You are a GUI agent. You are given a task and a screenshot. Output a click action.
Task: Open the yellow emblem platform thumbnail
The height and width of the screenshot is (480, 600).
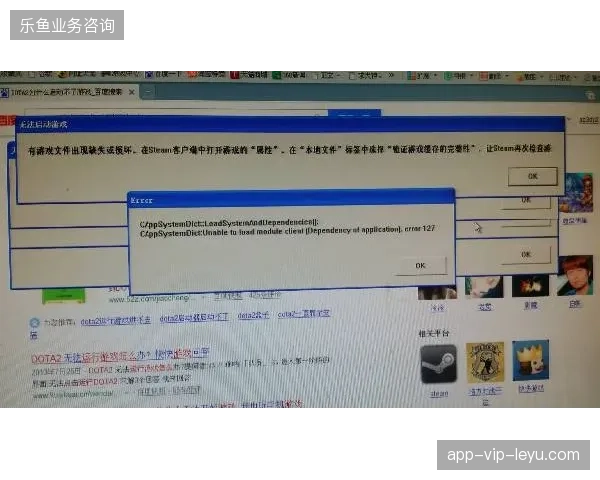tap(485, 362)
